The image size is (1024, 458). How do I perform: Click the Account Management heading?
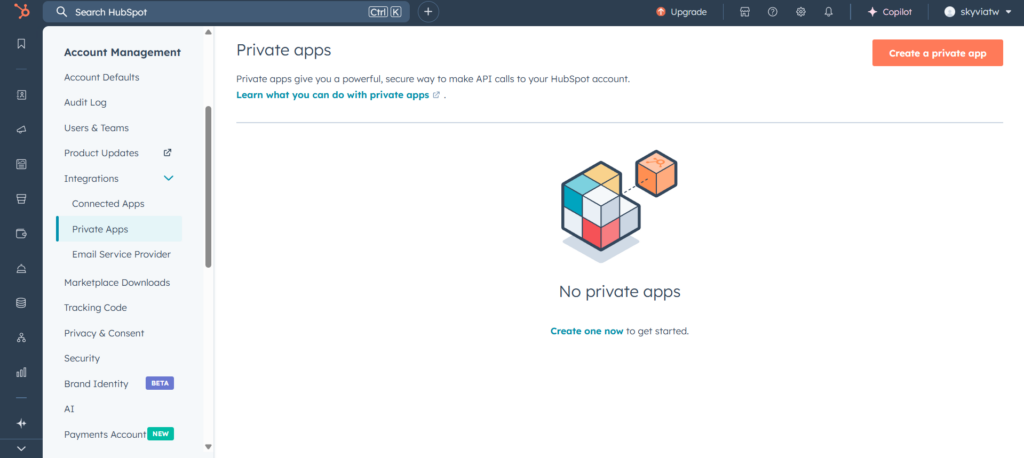point(122,52)
